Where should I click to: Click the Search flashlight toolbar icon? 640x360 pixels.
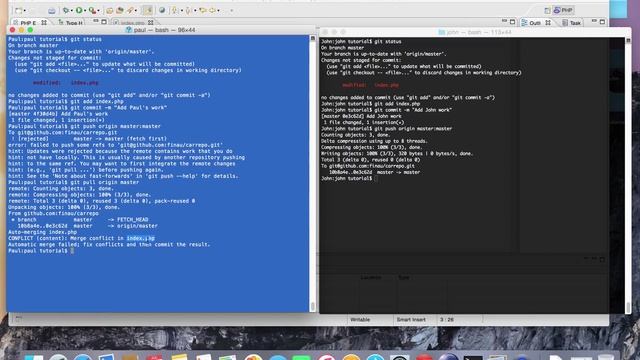(x=130, y=10)
